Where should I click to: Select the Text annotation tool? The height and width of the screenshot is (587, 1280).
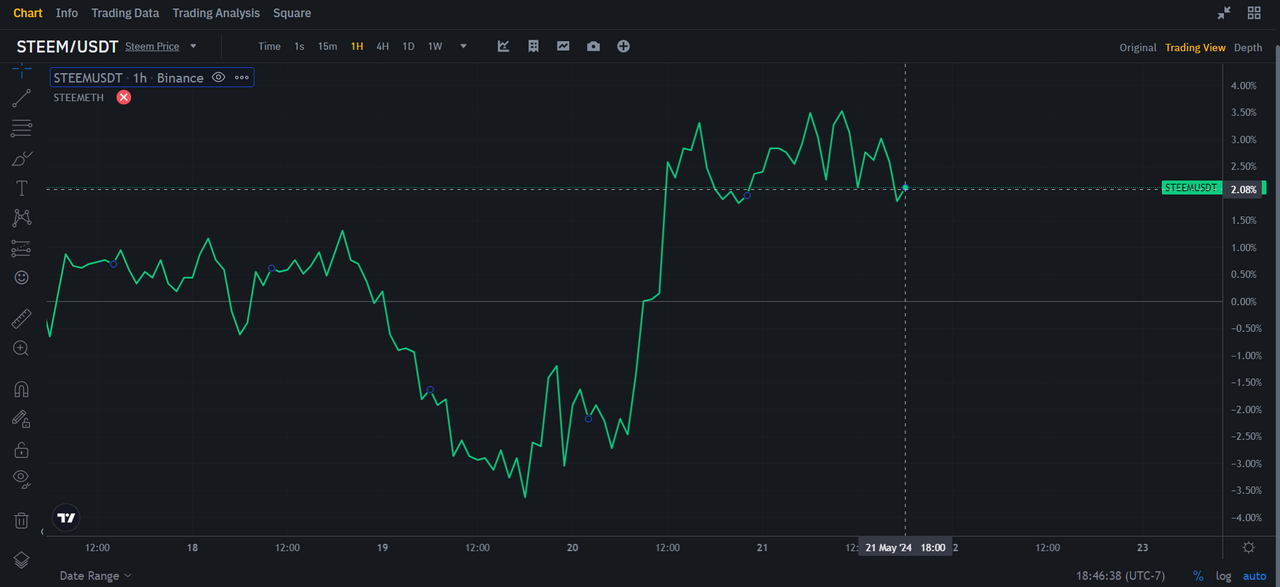click(21, 188)
